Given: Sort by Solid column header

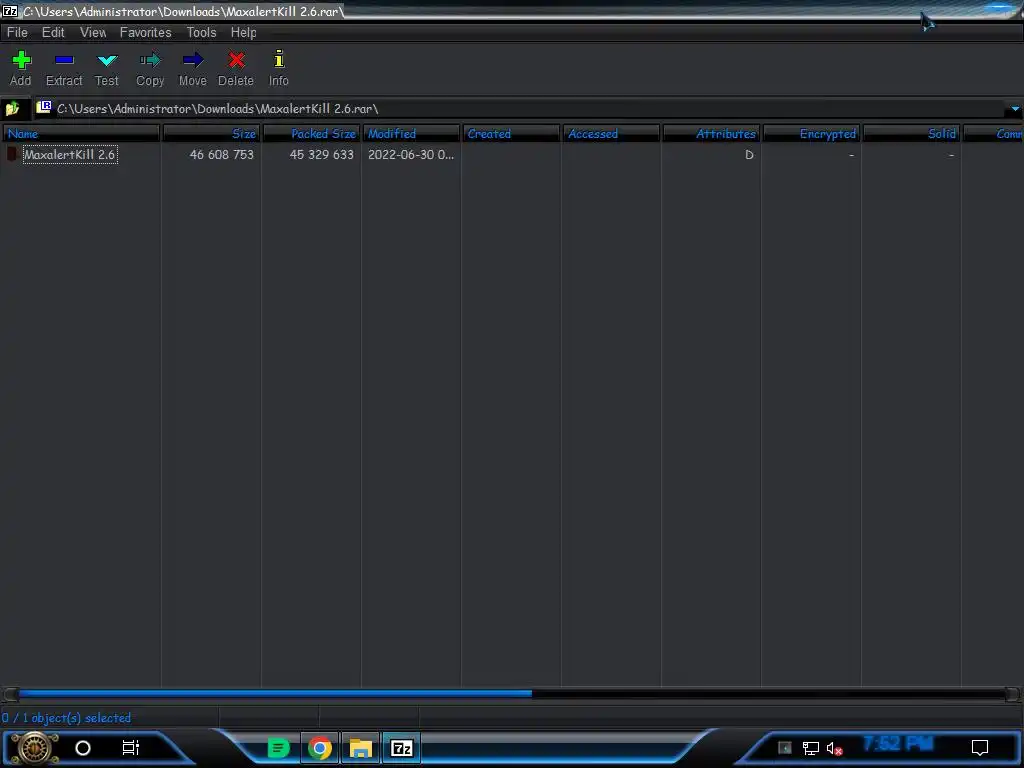Looking at the screenshot, I should [x=911, y=133].
